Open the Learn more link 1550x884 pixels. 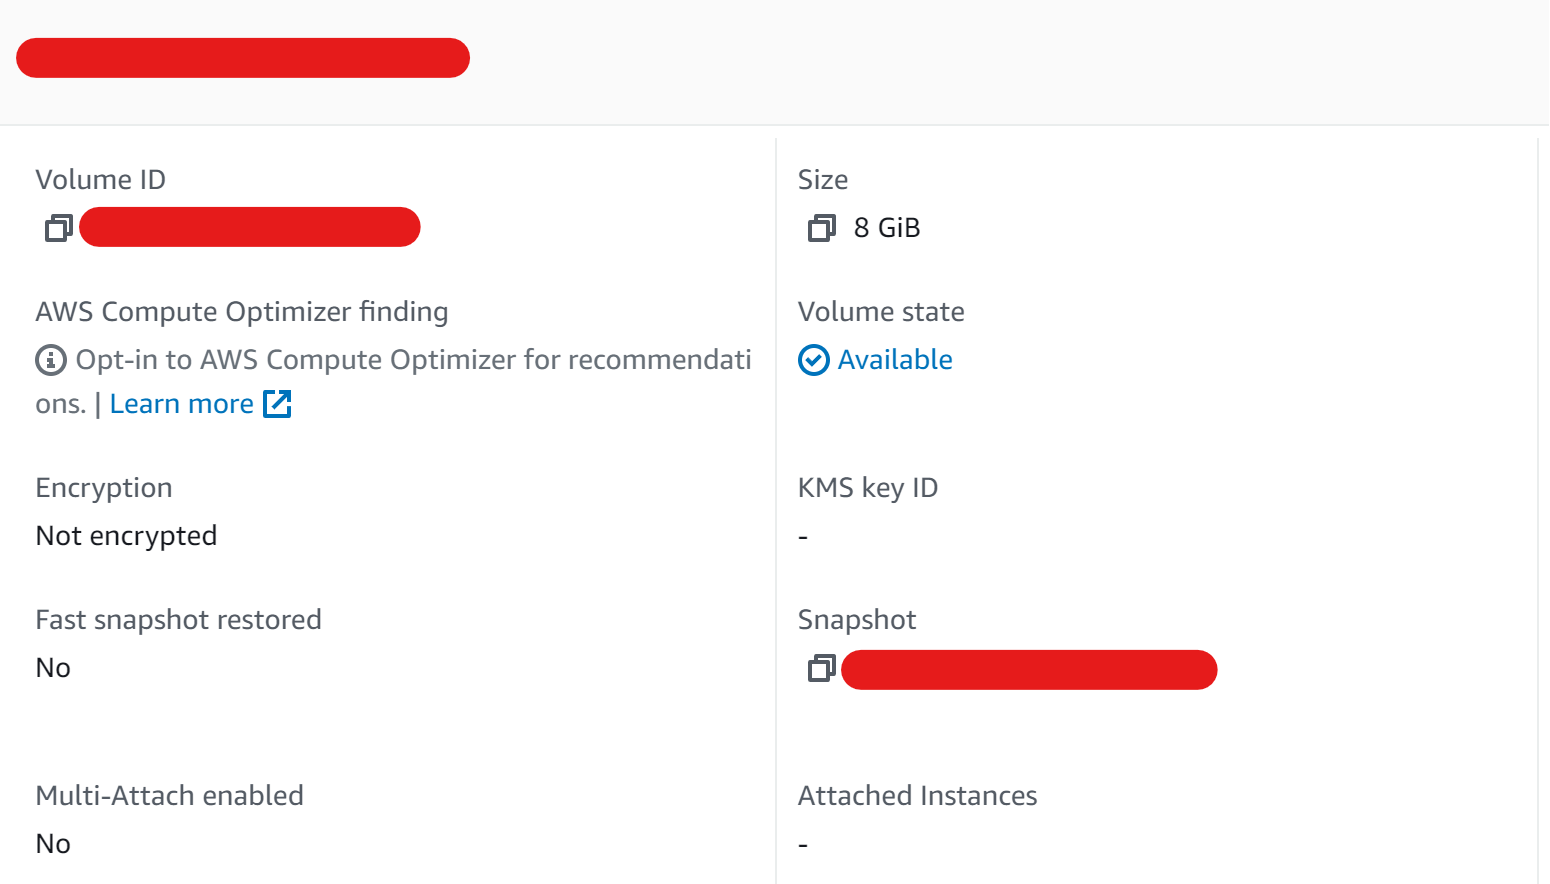182,404
